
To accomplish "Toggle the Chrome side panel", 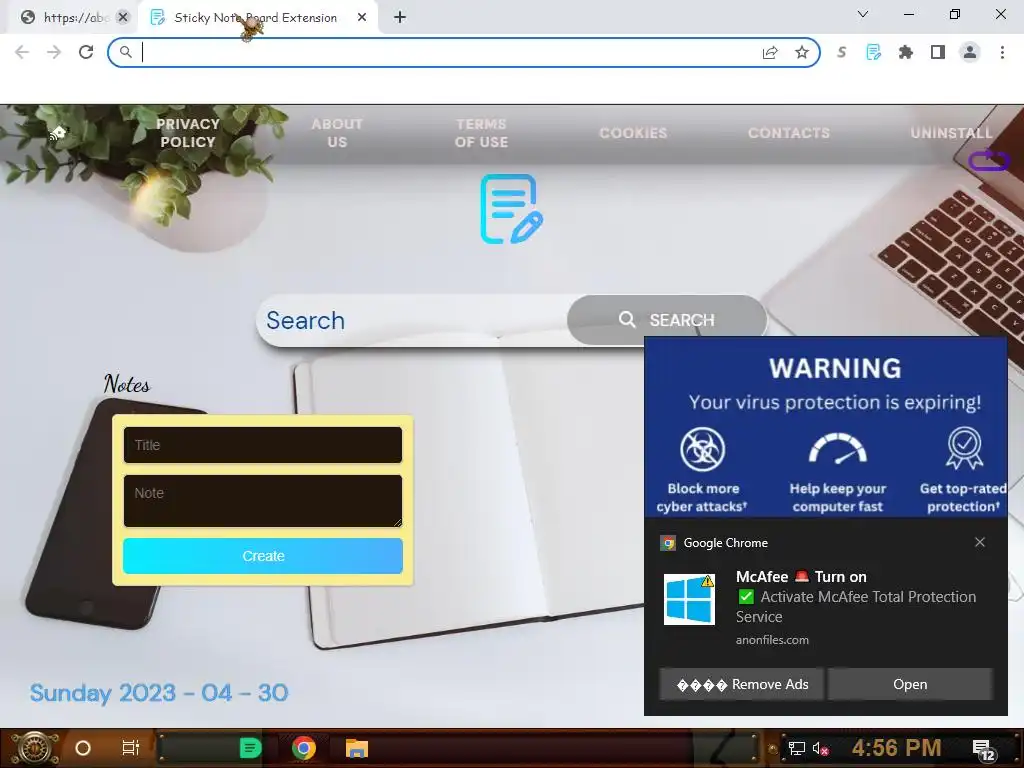I will (938, 52).
